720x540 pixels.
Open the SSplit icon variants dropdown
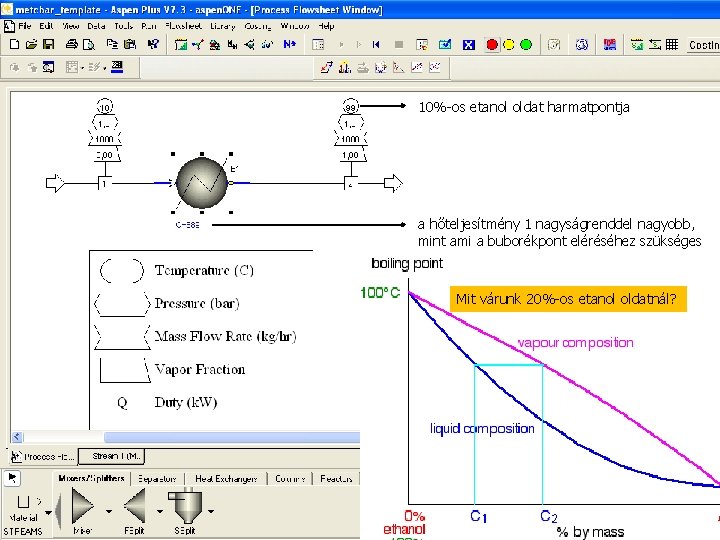pos(211,511)
